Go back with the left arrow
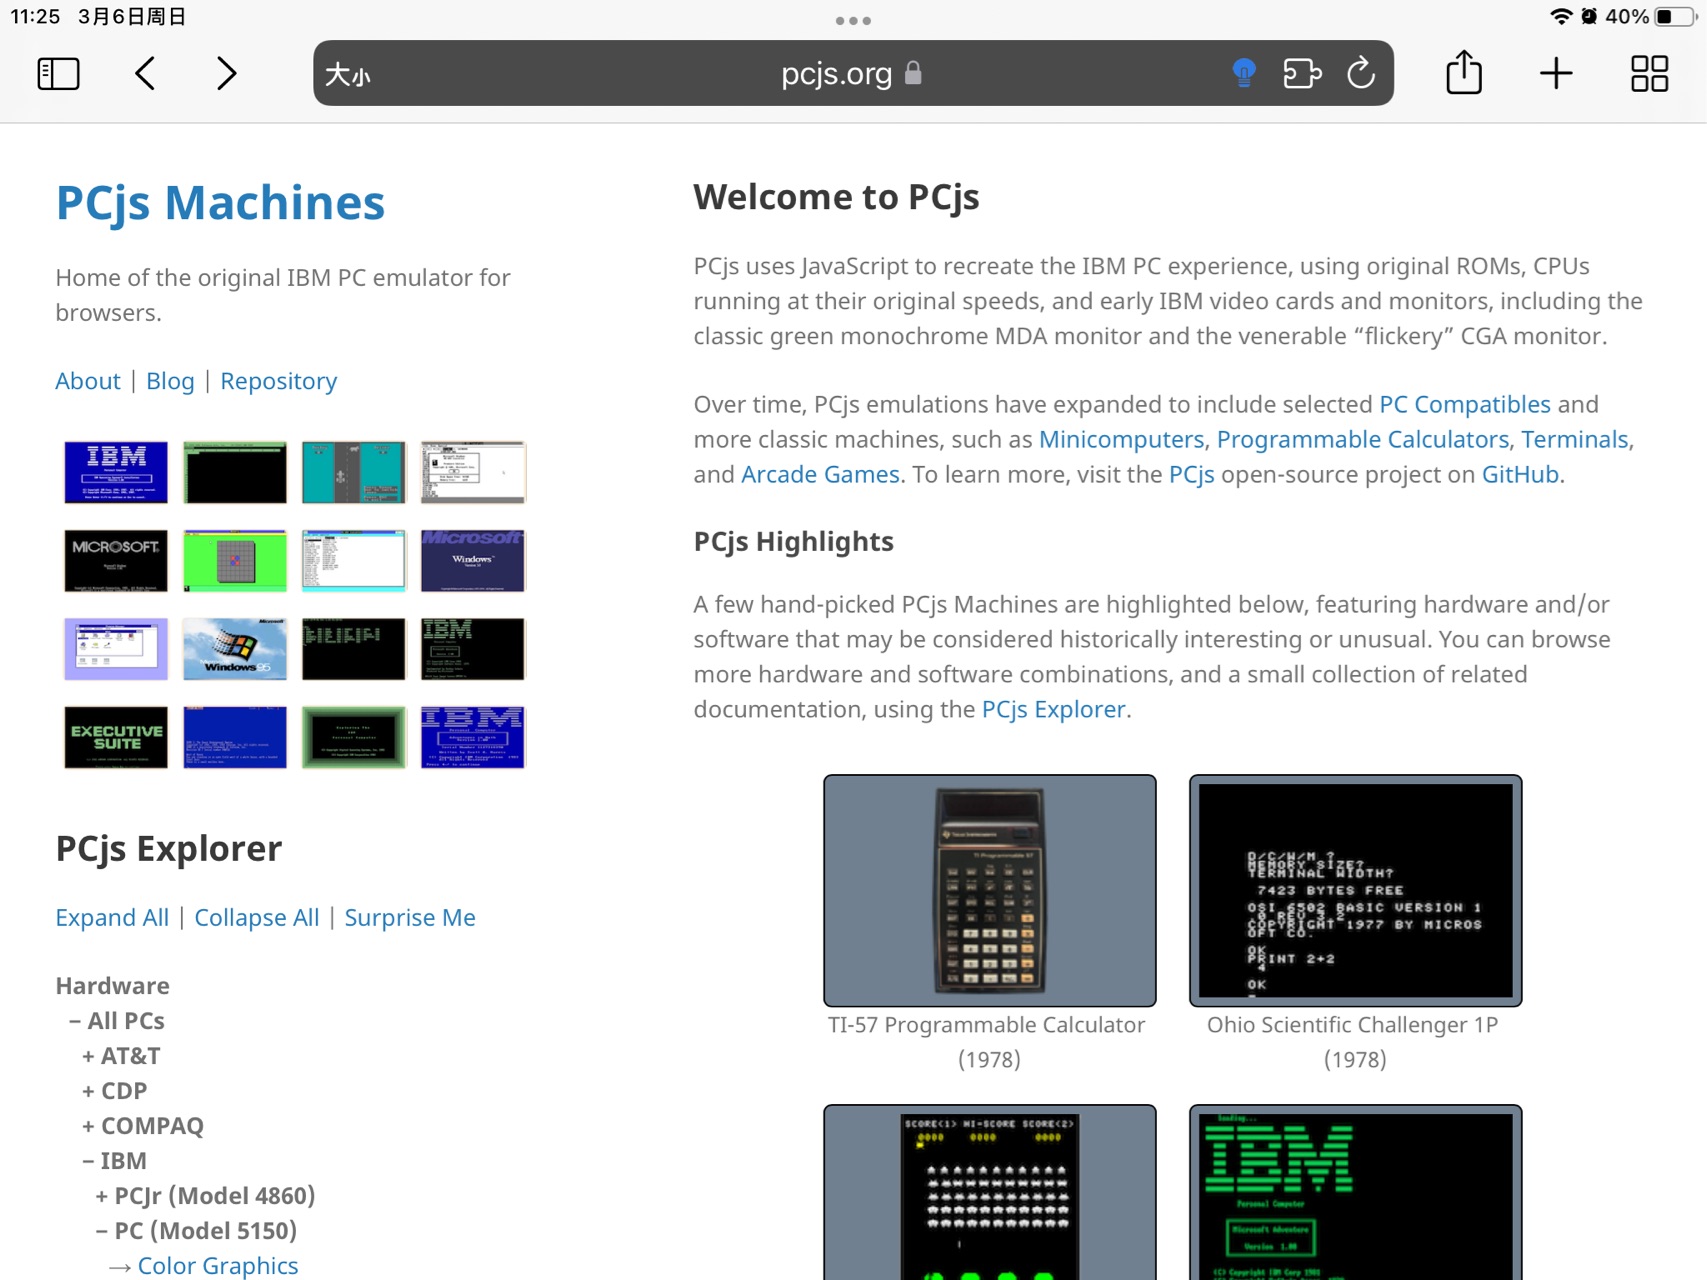This screenshot has height=1280, width=1707. (145, 74)
